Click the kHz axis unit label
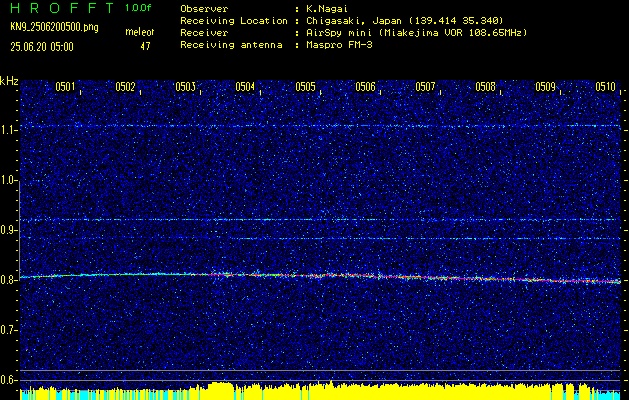 (x=9, y=81)
